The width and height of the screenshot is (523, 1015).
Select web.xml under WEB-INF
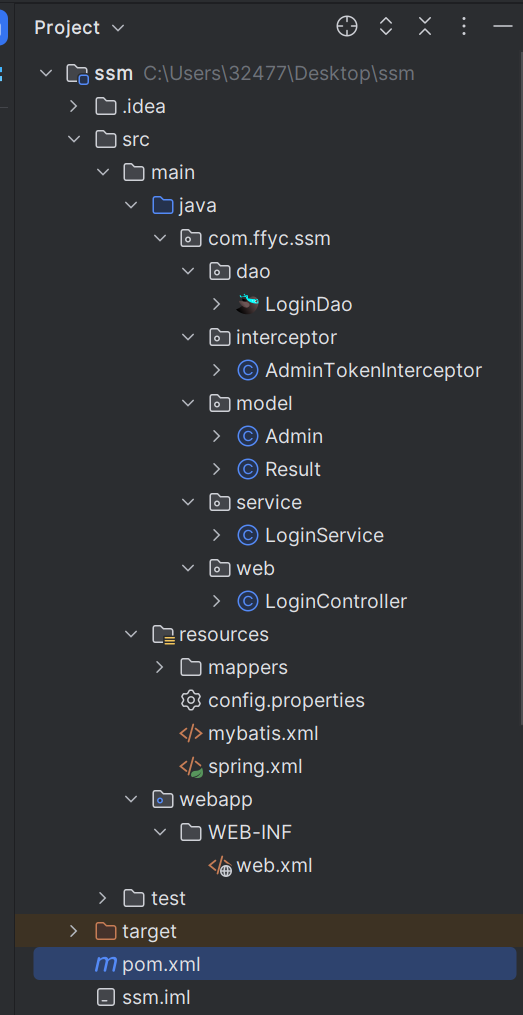[274, 865]
